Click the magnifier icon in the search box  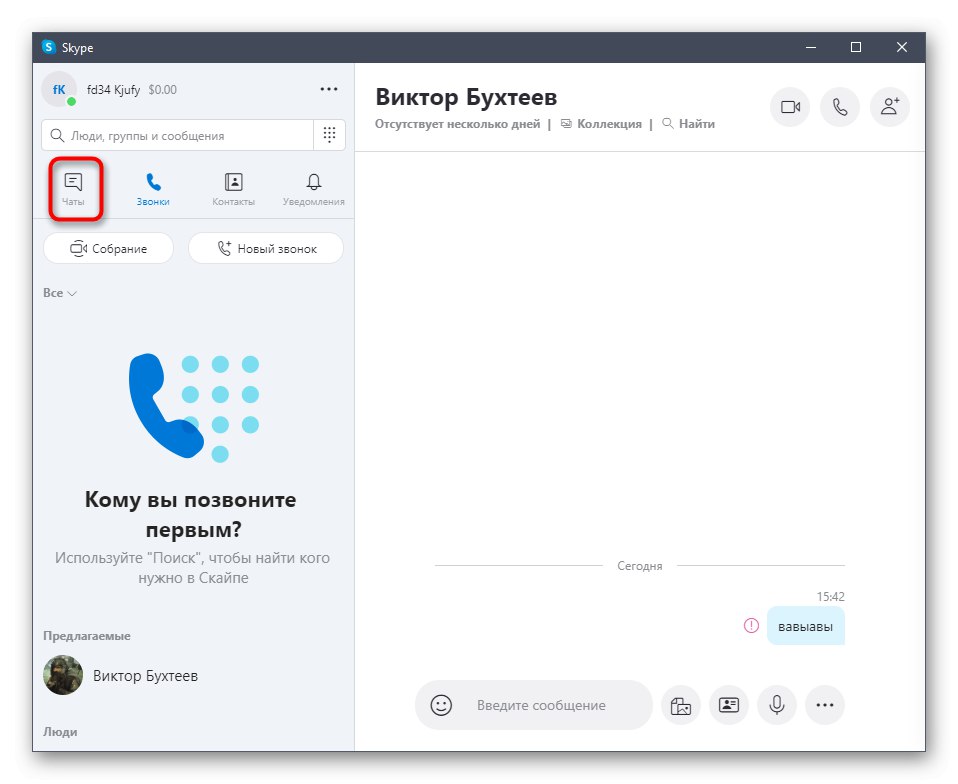point(57,135)
